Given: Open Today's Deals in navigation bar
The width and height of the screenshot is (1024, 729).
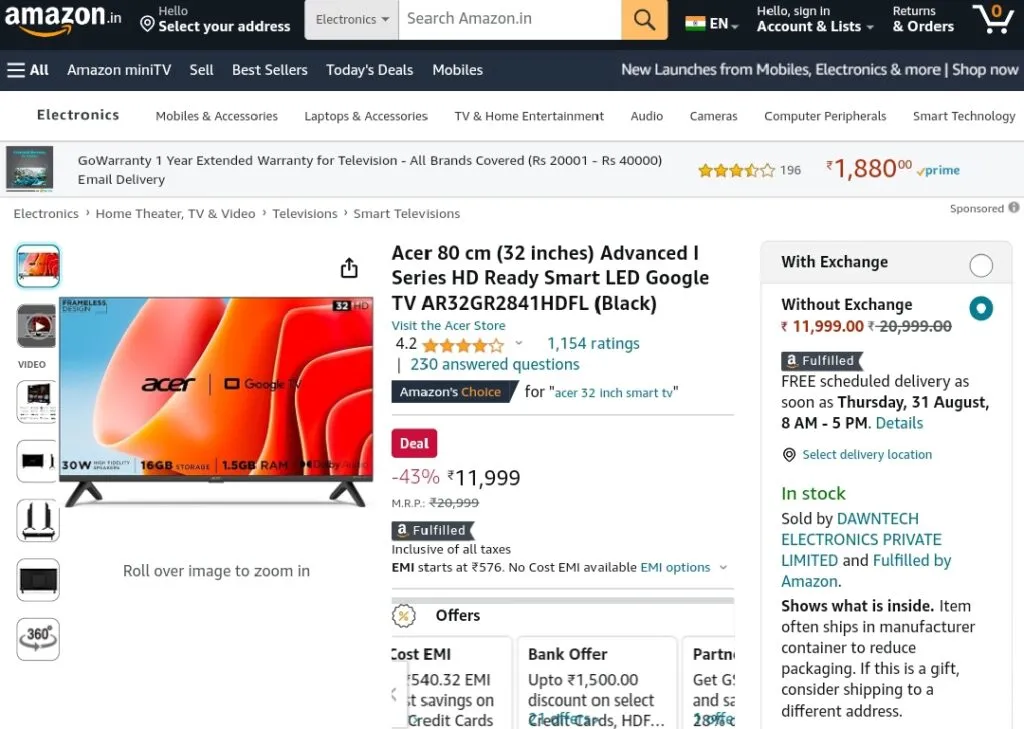Looking at the screenshot, I should click(370, 70).
